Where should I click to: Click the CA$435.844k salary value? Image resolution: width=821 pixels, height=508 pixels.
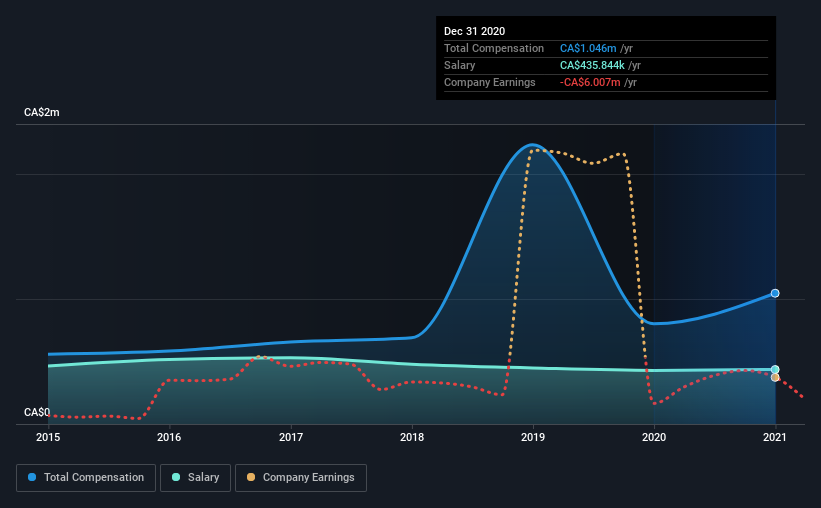pyautogui.click(x=592, y=65)
